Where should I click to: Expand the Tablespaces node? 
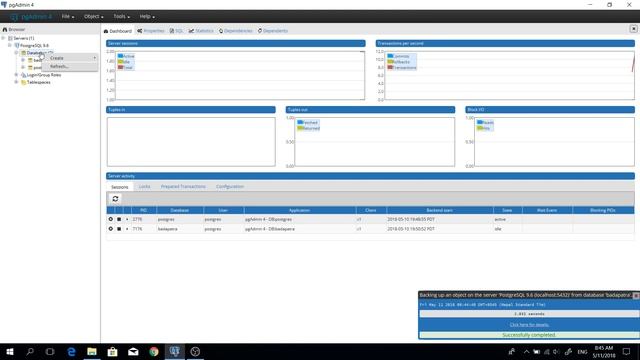[x=16, y=82]
